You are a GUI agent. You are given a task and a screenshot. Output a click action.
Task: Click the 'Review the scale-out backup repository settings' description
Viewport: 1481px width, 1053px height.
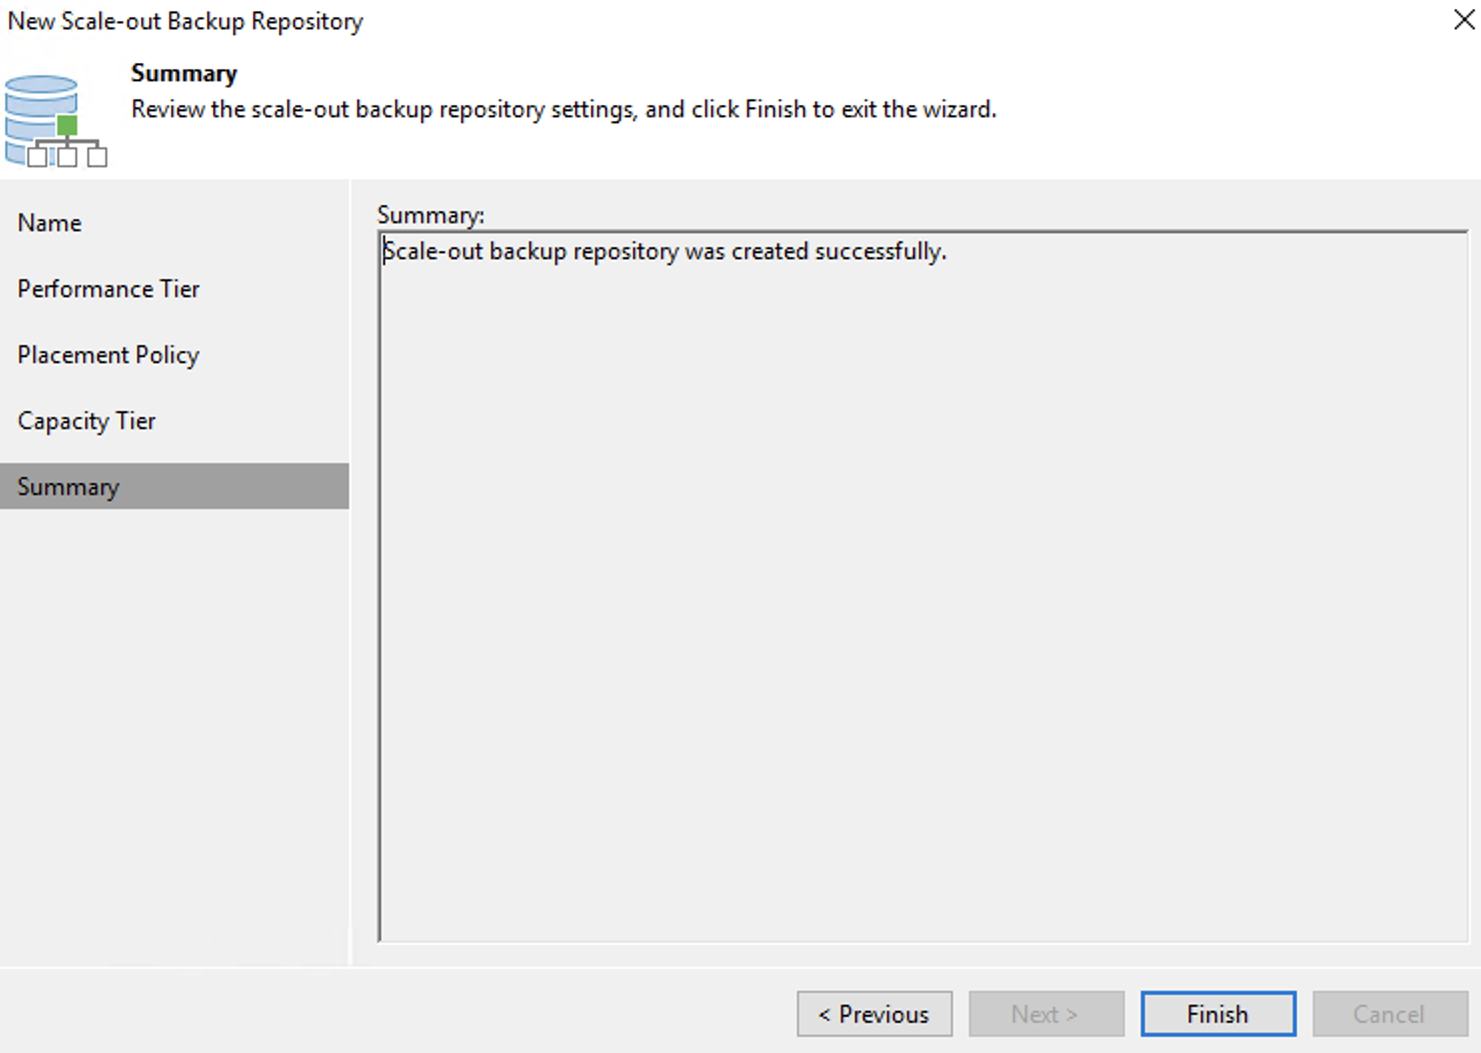pos(564,109)
